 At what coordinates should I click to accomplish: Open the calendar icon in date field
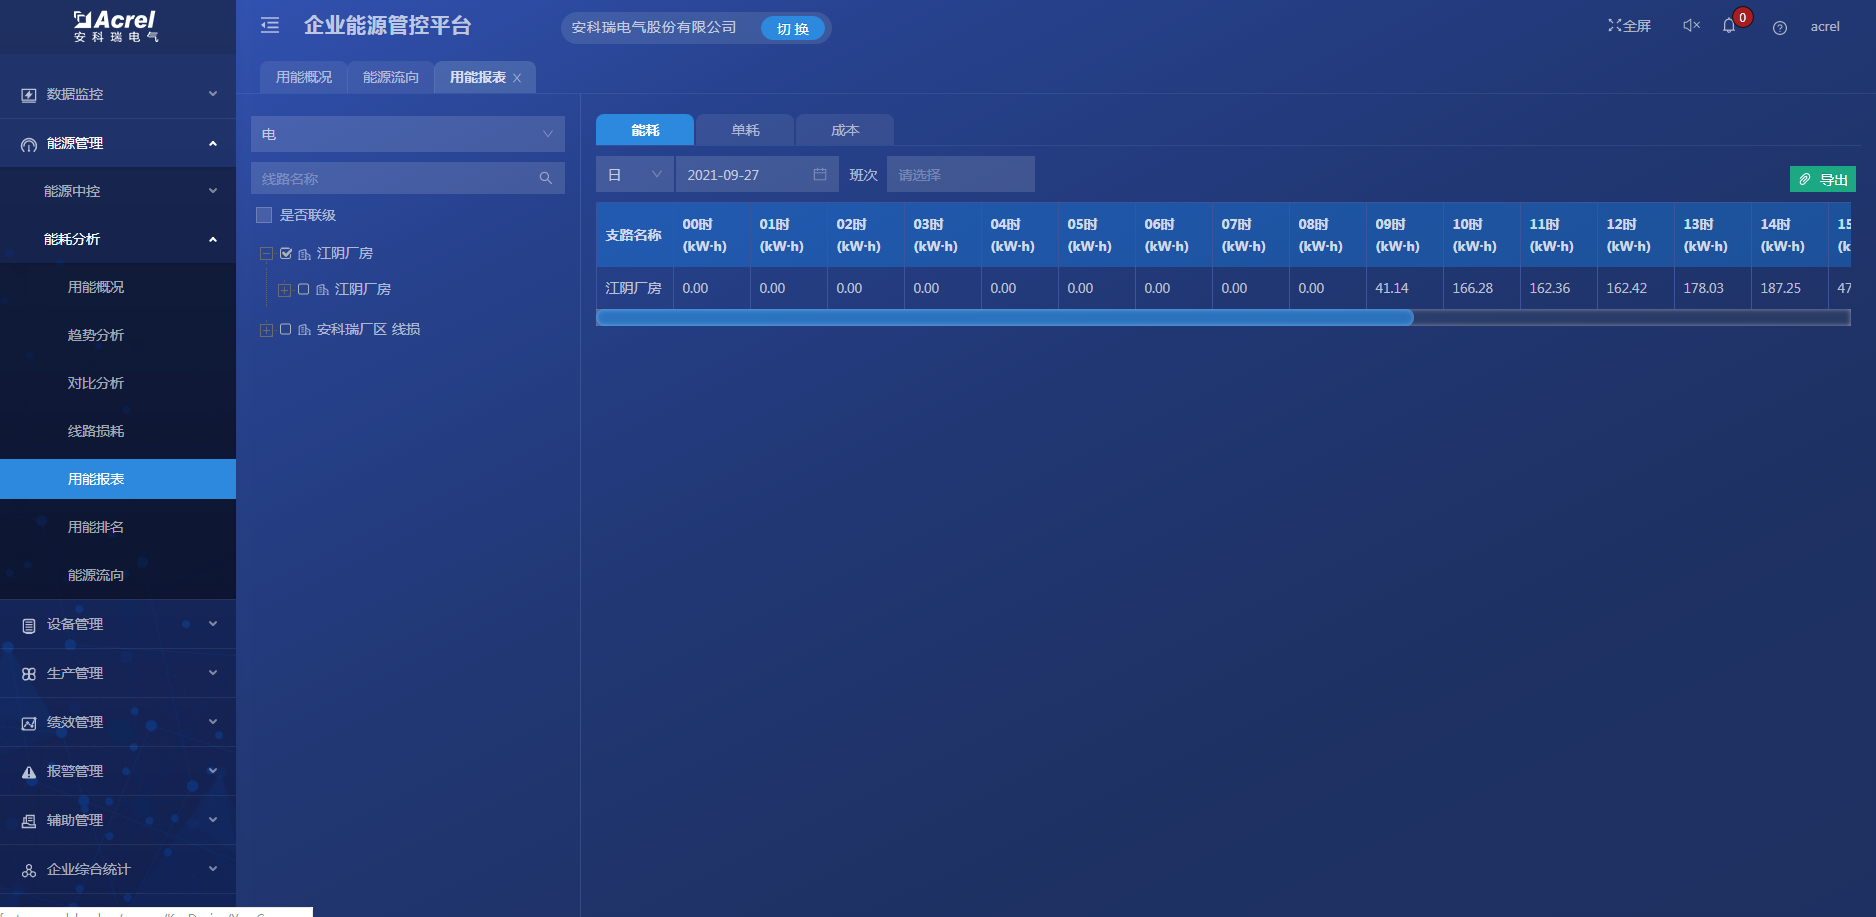click(820, 174)
